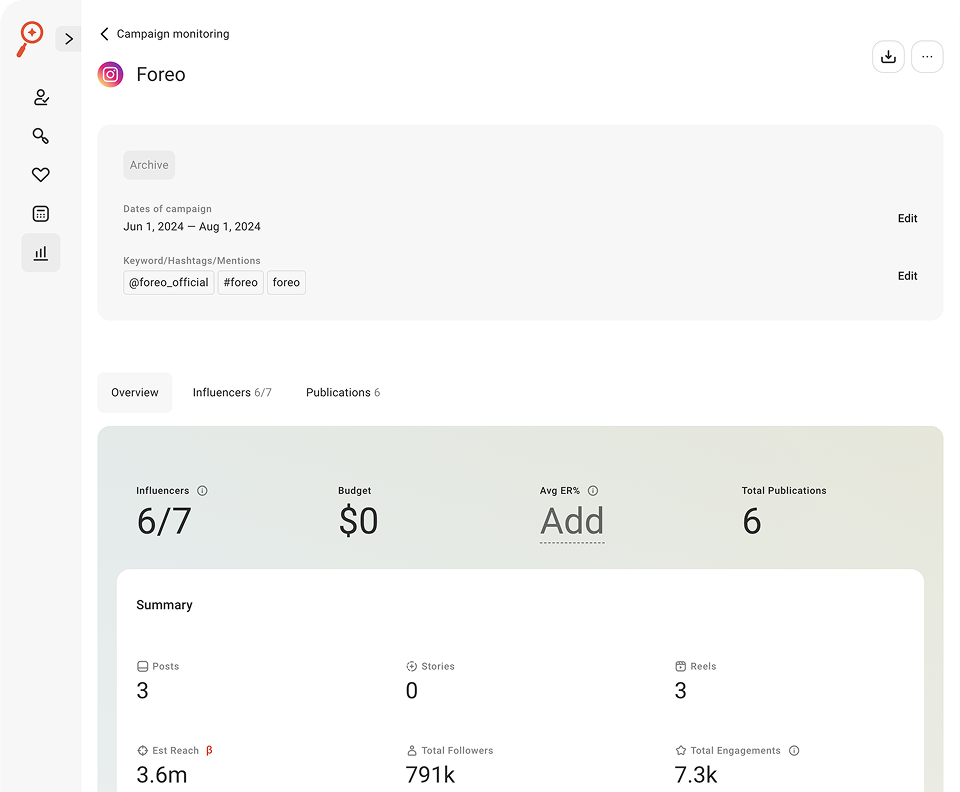Edit the keyword hashtags and mentions
Screen dimensions: 960x792
(x=907, y=276)
